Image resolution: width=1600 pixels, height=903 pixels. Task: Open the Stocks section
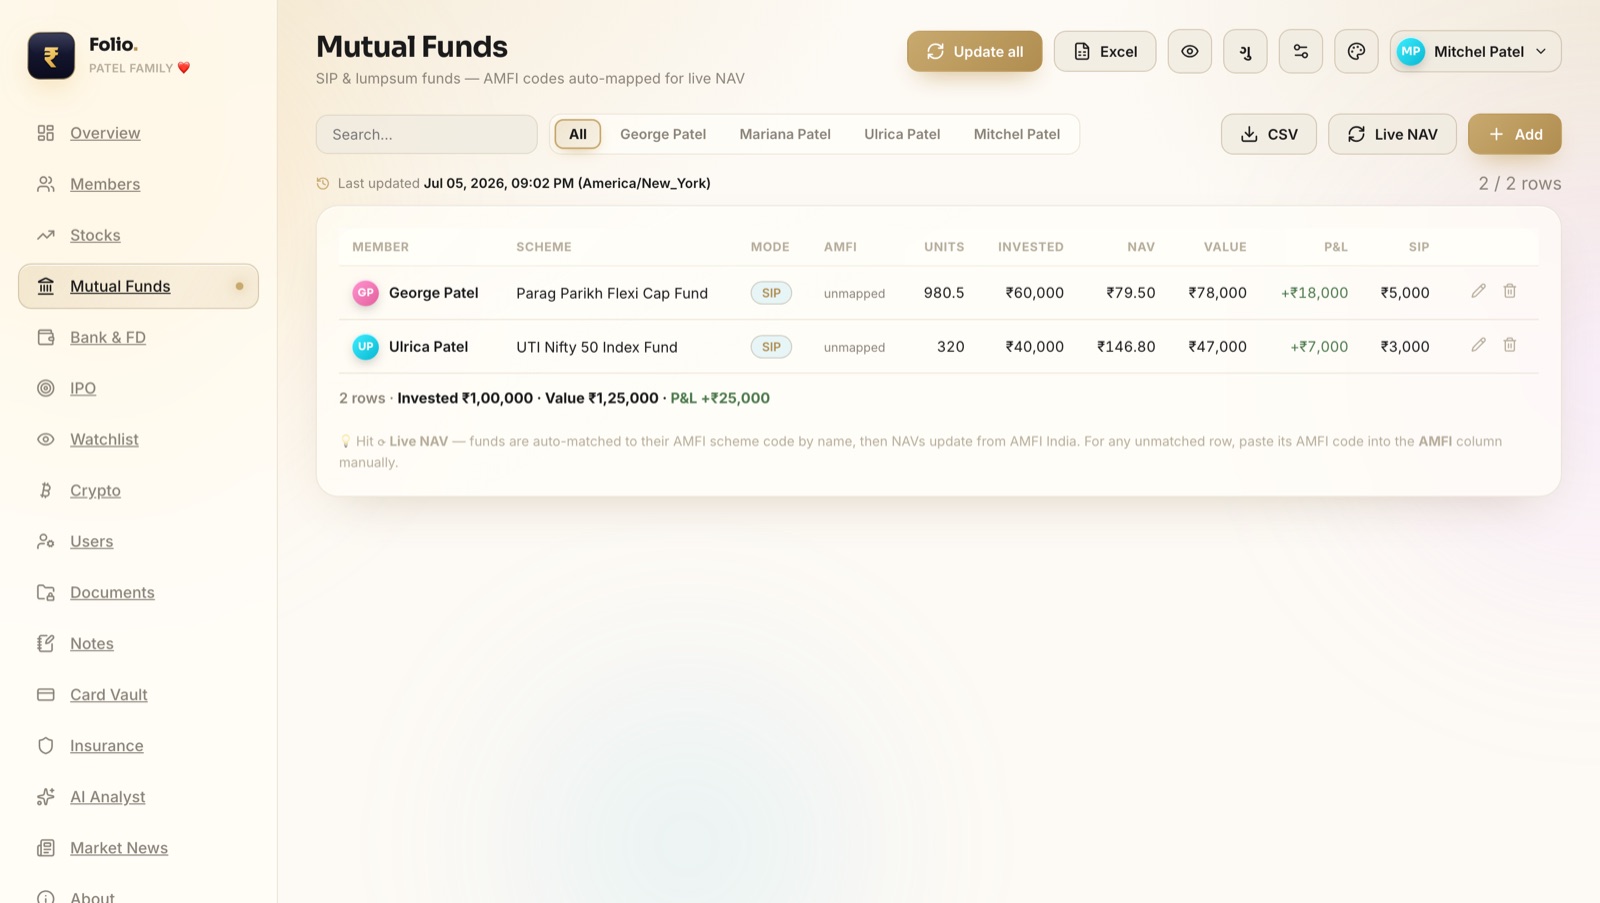click(x=95, y=235)
